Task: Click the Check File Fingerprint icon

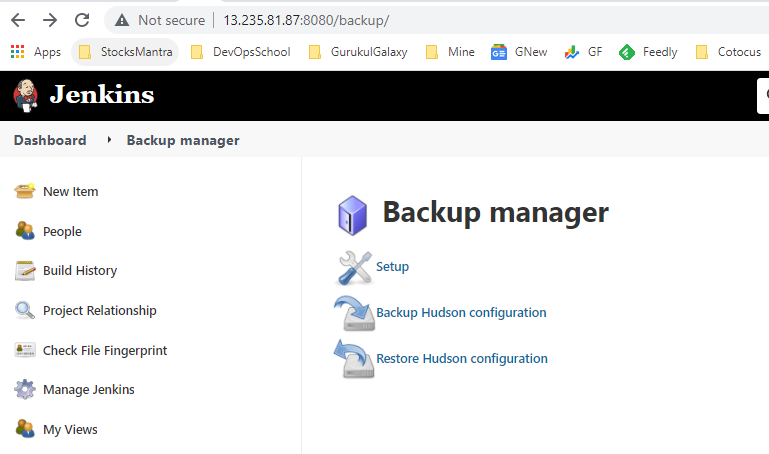Action: pyautogui.click(x=25, y=350)
